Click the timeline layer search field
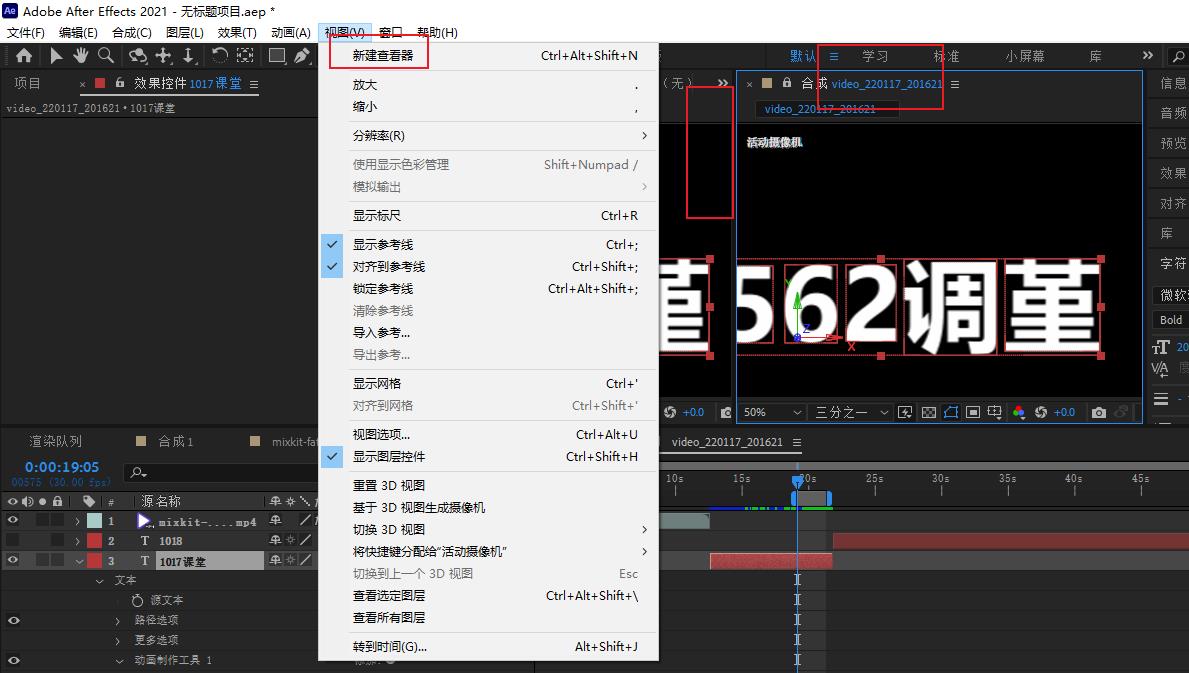This screenshot has height=673, width=1189. click(221, 472)
